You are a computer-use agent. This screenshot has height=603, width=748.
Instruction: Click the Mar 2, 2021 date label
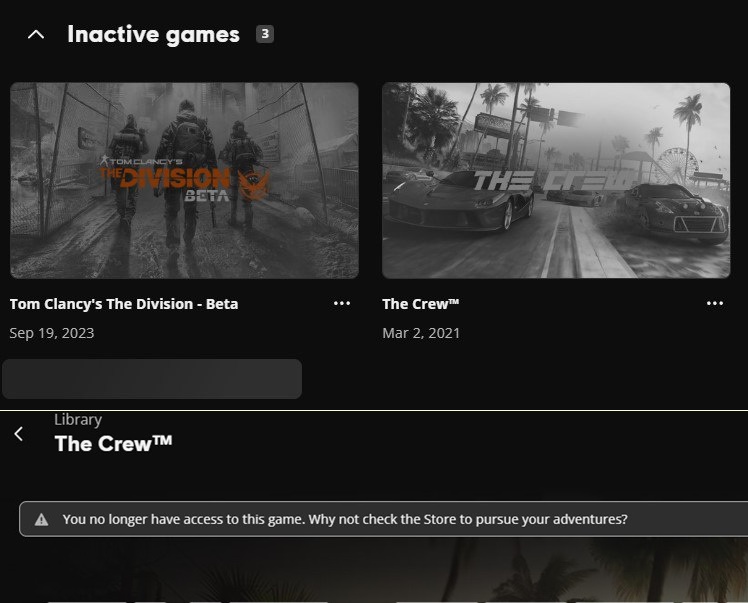coord(421,333)
